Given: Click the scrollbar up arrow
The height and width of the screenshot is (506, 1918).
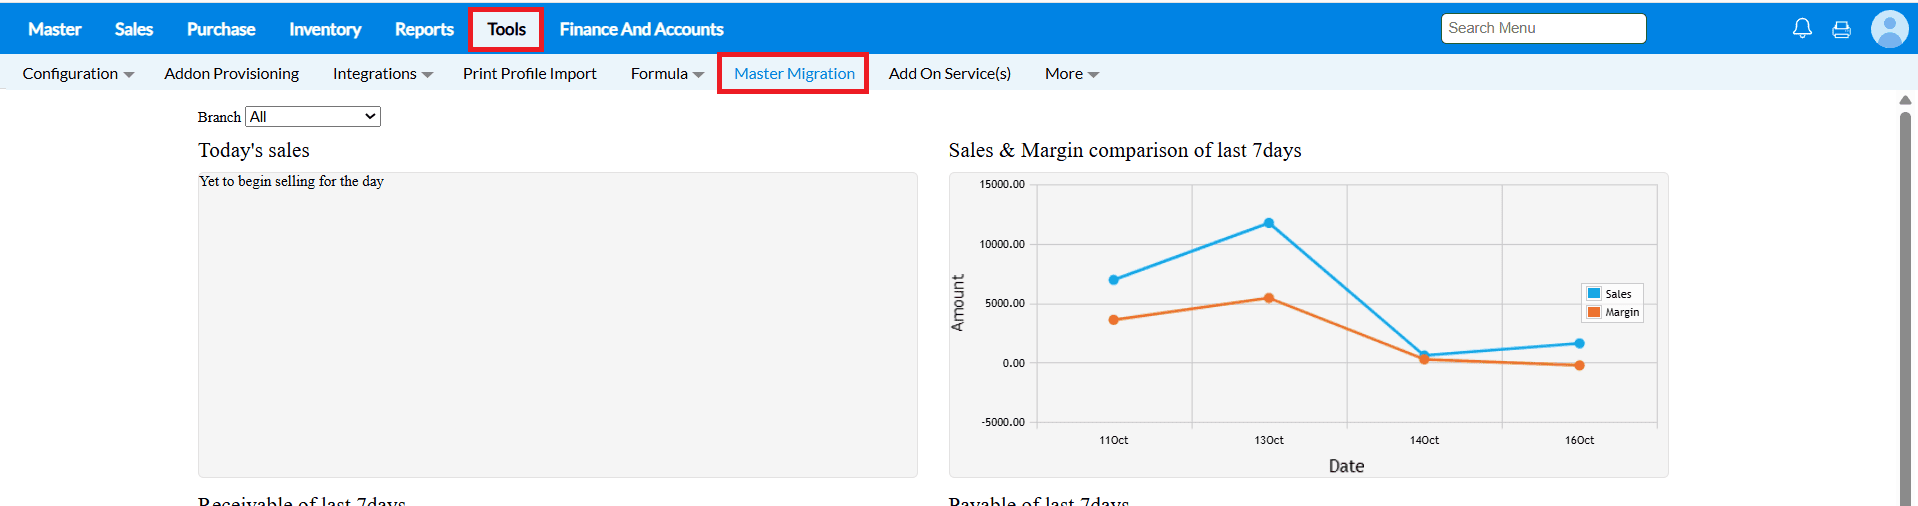Looking at the screenshot, I should [x=1905, y=100].
